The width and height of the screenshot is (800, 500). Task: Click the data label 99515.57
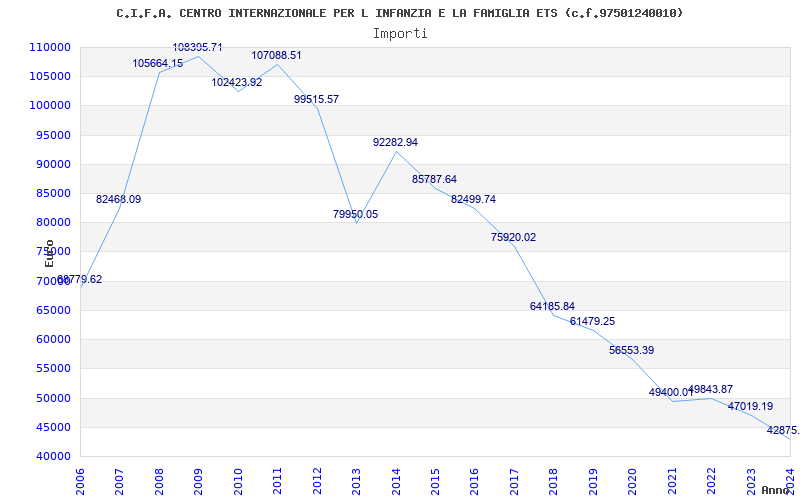tap(316, 99)
